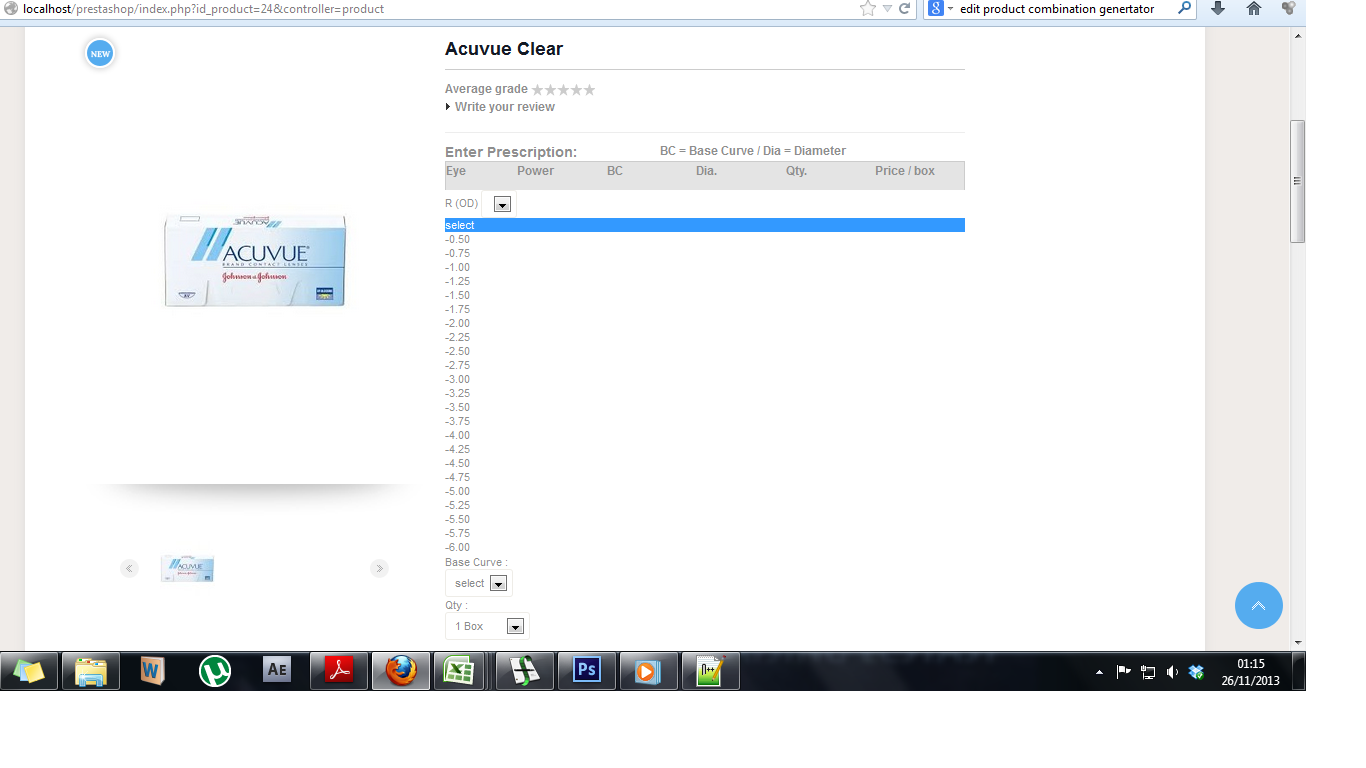
Task: Click the page scrollbar down arrow
Action: tap(1298, 642)
